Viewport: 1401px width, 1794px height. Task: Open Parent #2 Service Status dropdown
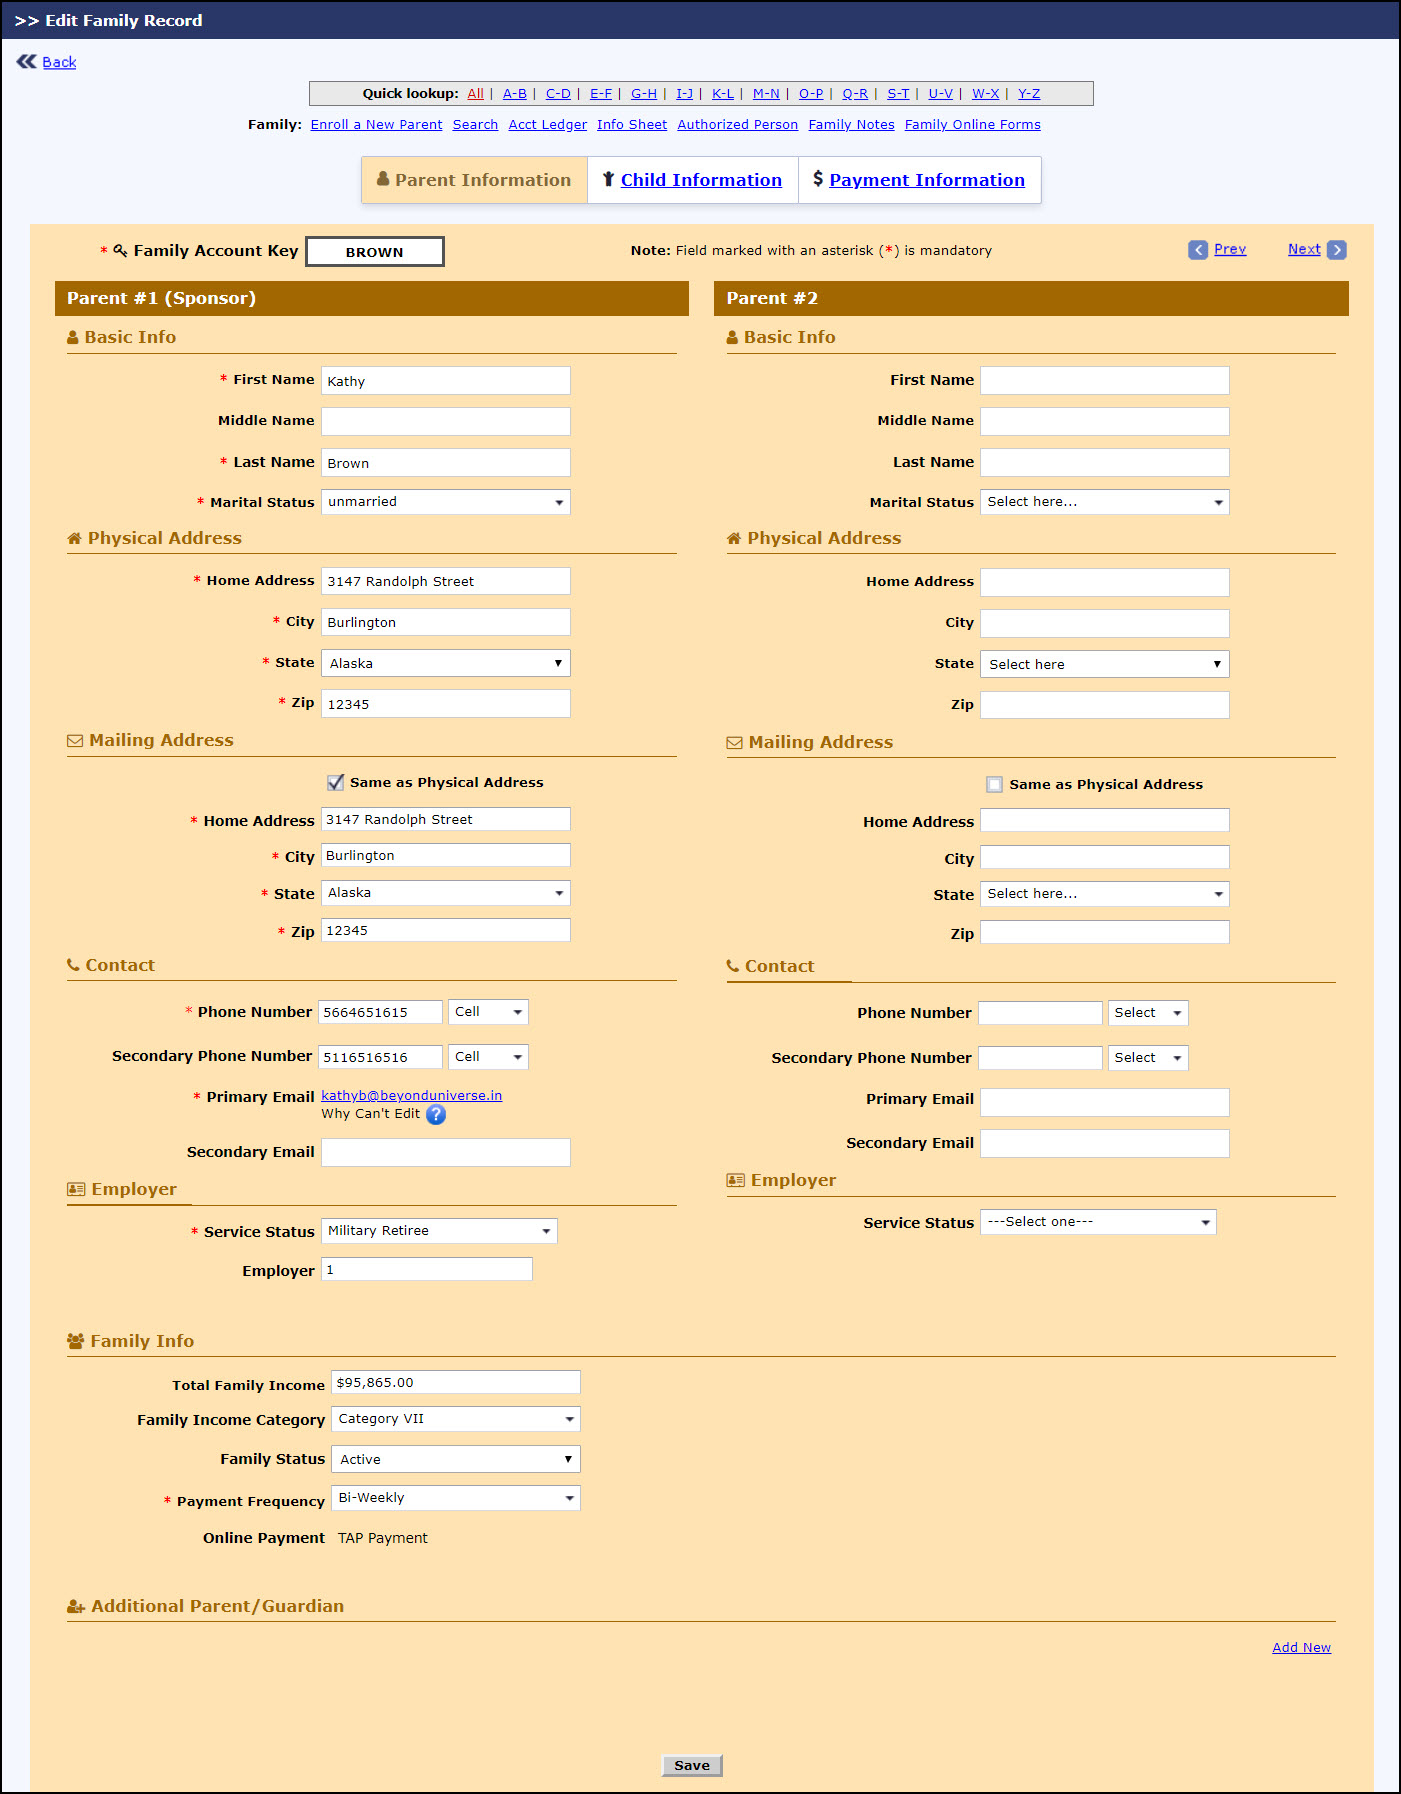pyautogui.click(x=1097, y=1222)
